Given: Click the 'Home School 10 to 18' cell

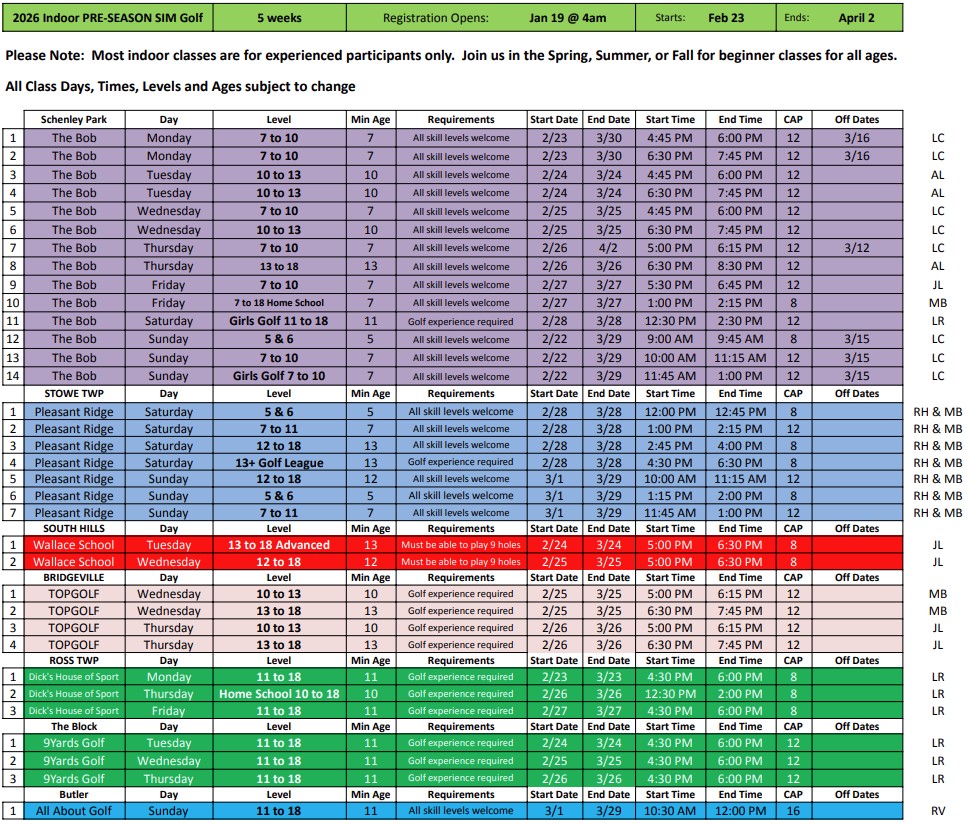Looking at the screenshot, I should pos(279,694).
